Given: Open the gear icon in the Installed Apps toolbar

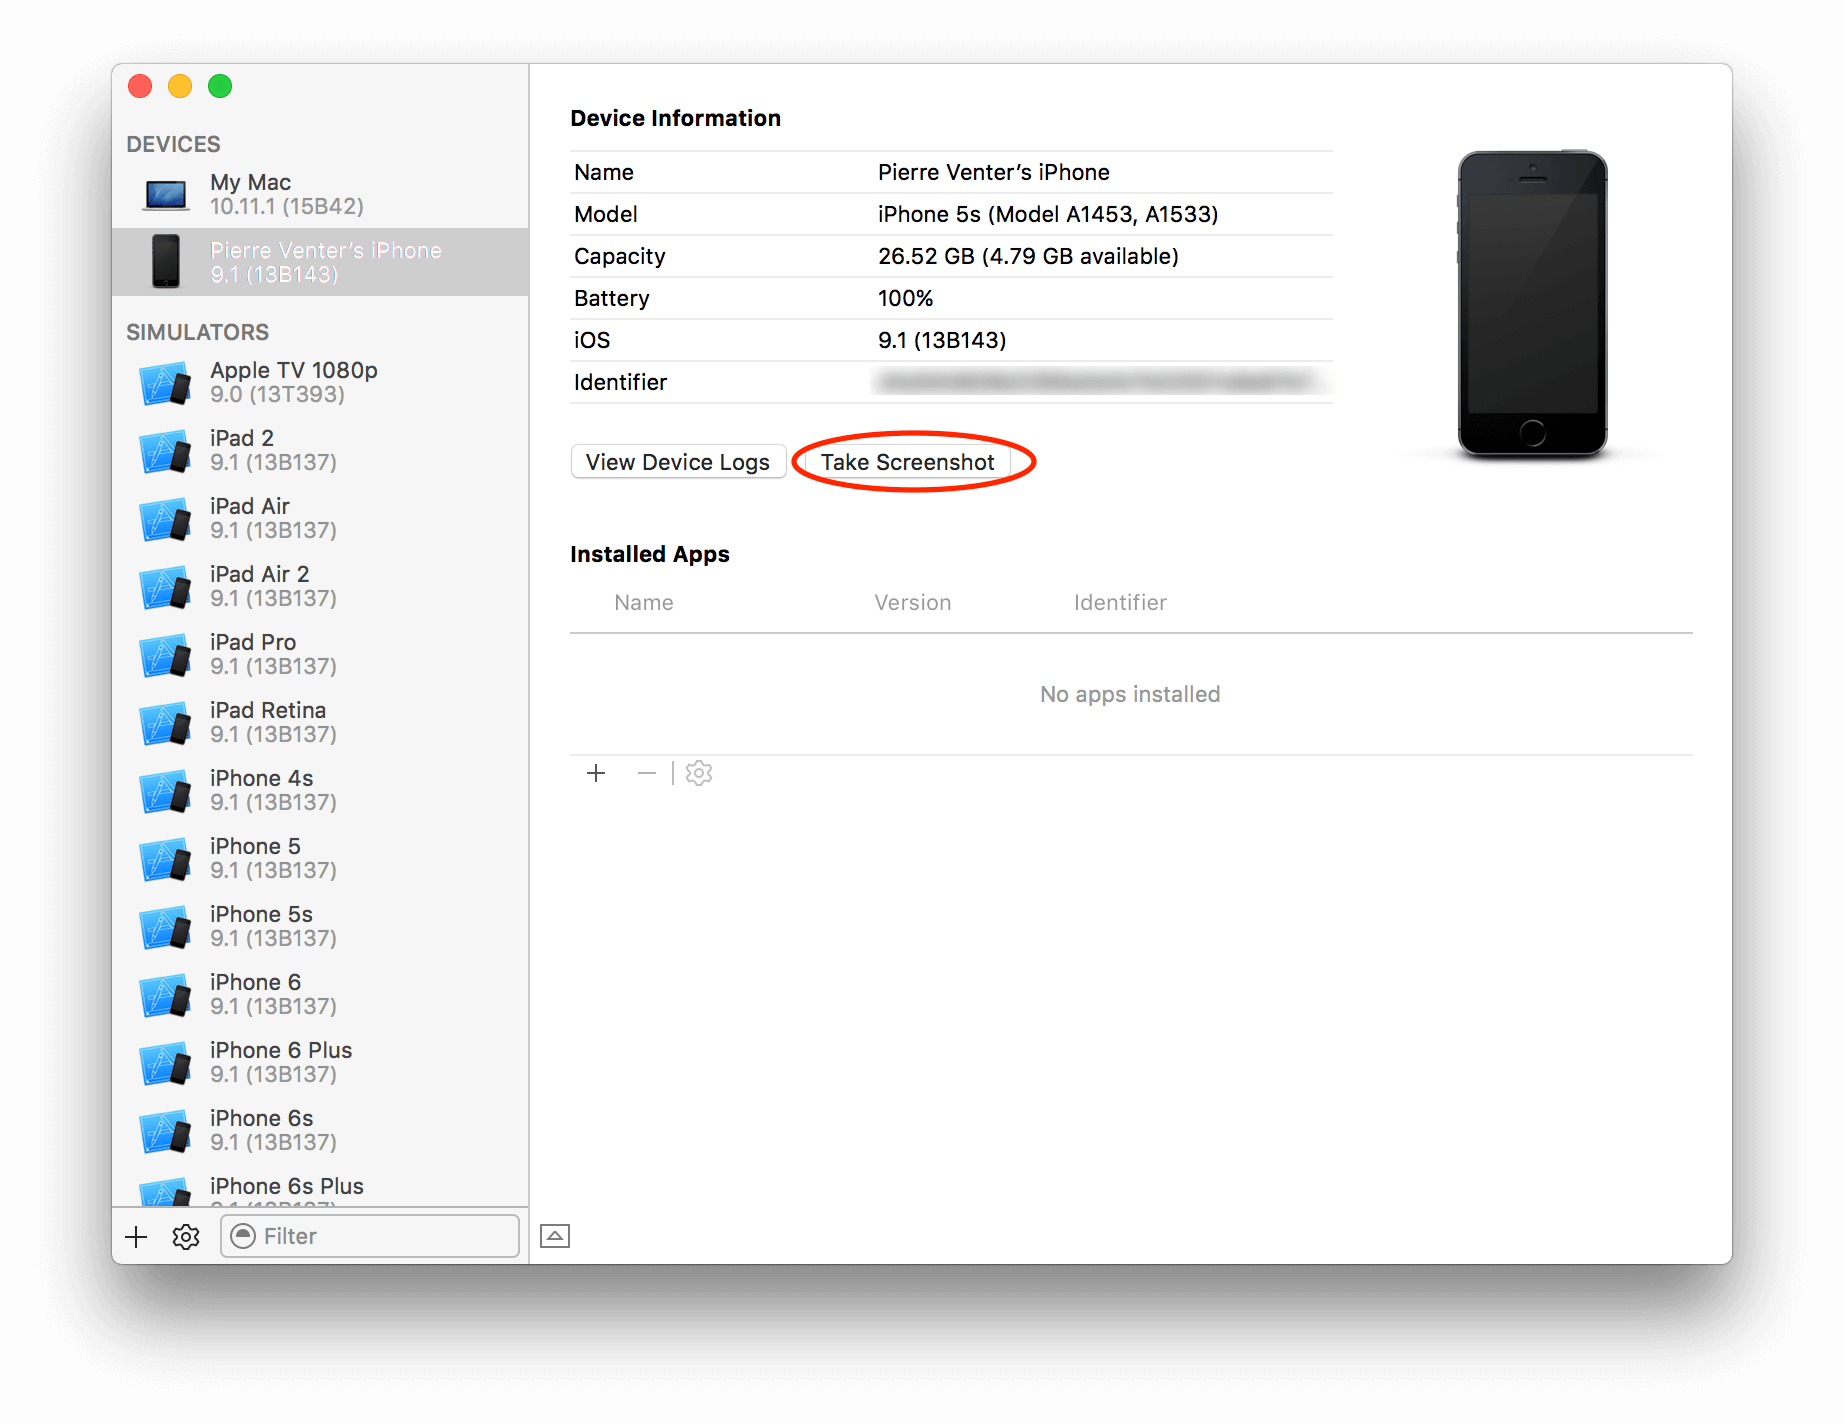Looking at the screenshot, I should (698, 772).
